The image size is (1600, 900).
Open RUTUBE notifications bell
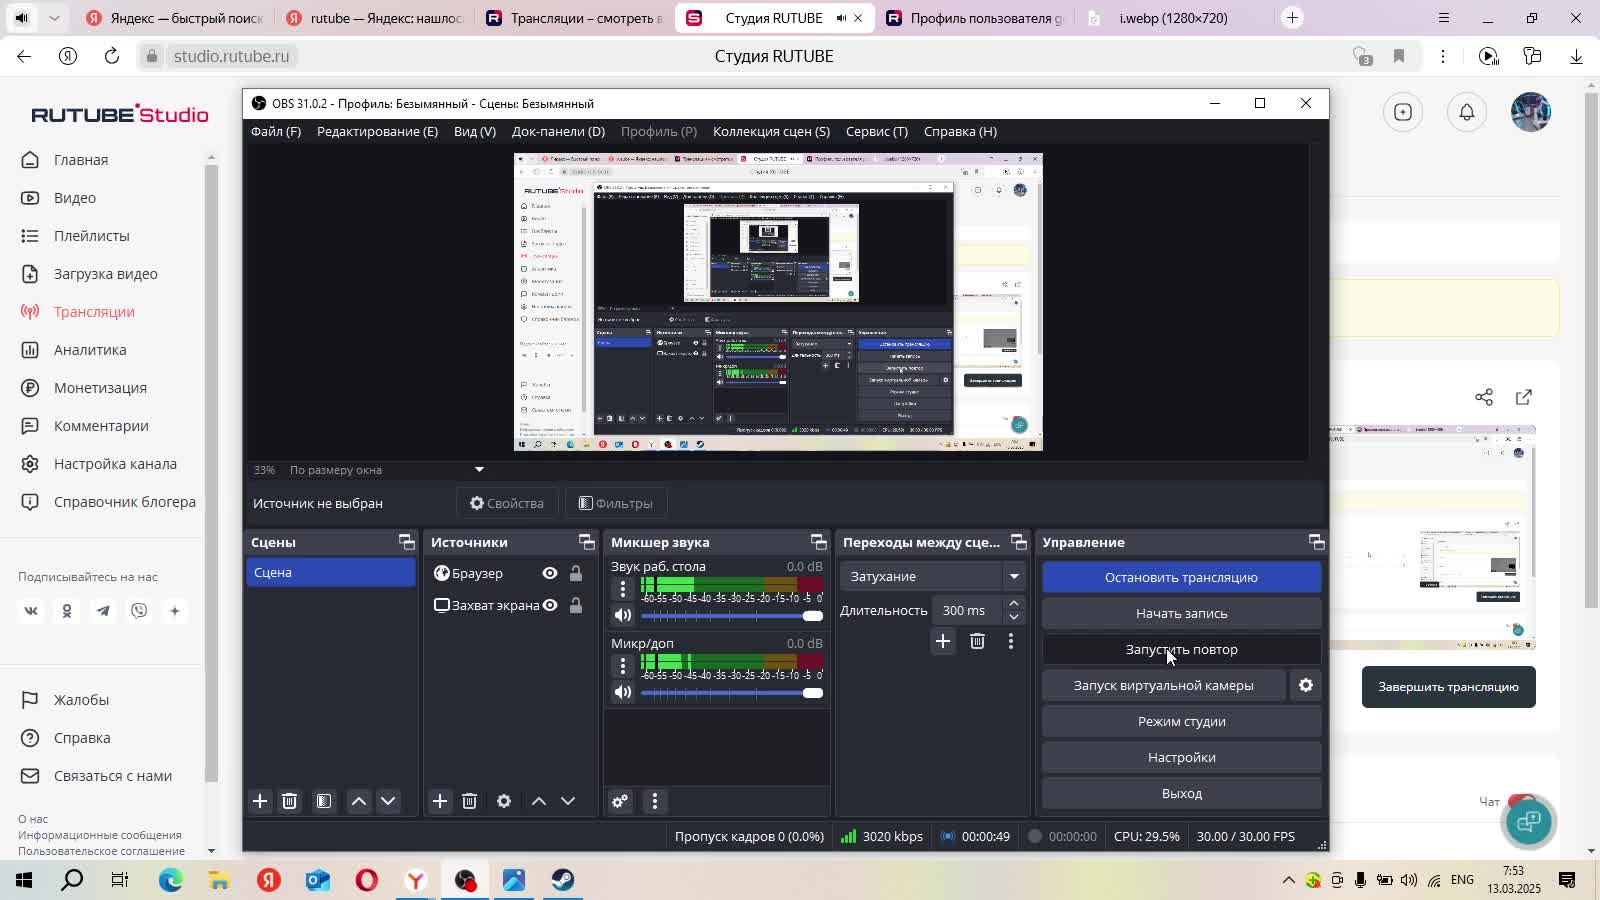(1467, 112)
